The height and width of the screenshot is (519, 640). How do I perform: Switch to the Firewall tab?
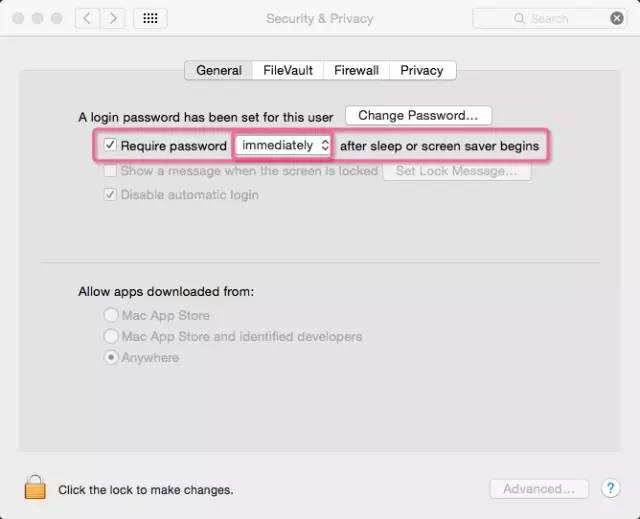pyautogui.click(x=356, y=70)
